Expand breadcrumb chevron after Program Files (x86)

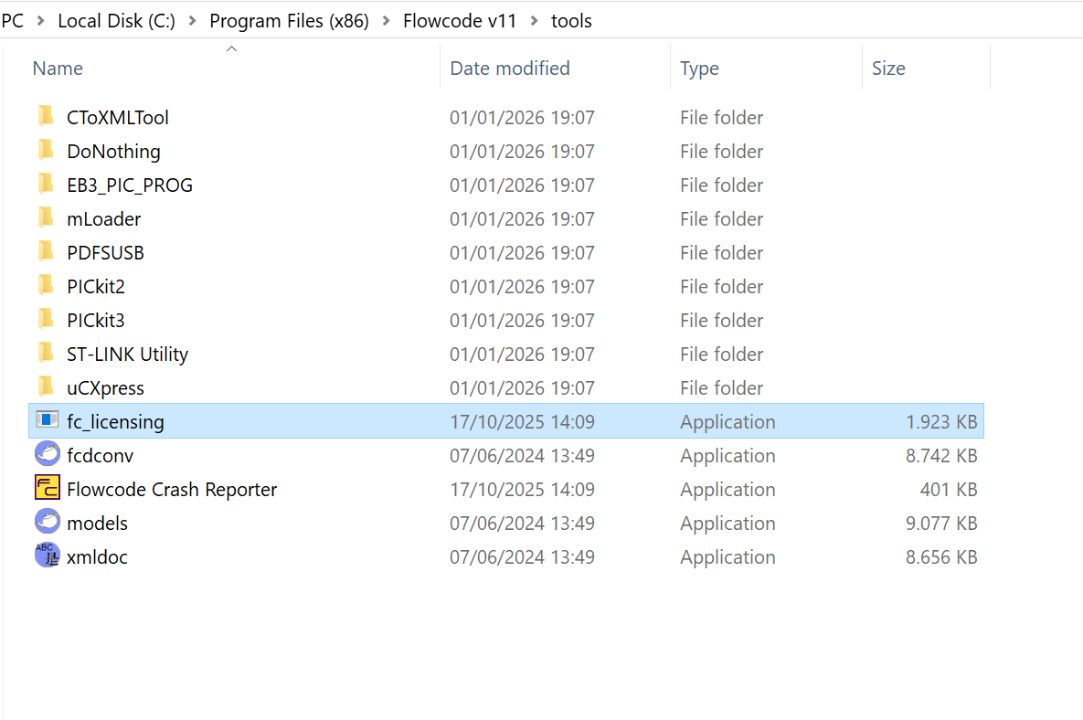click(386, 21)
